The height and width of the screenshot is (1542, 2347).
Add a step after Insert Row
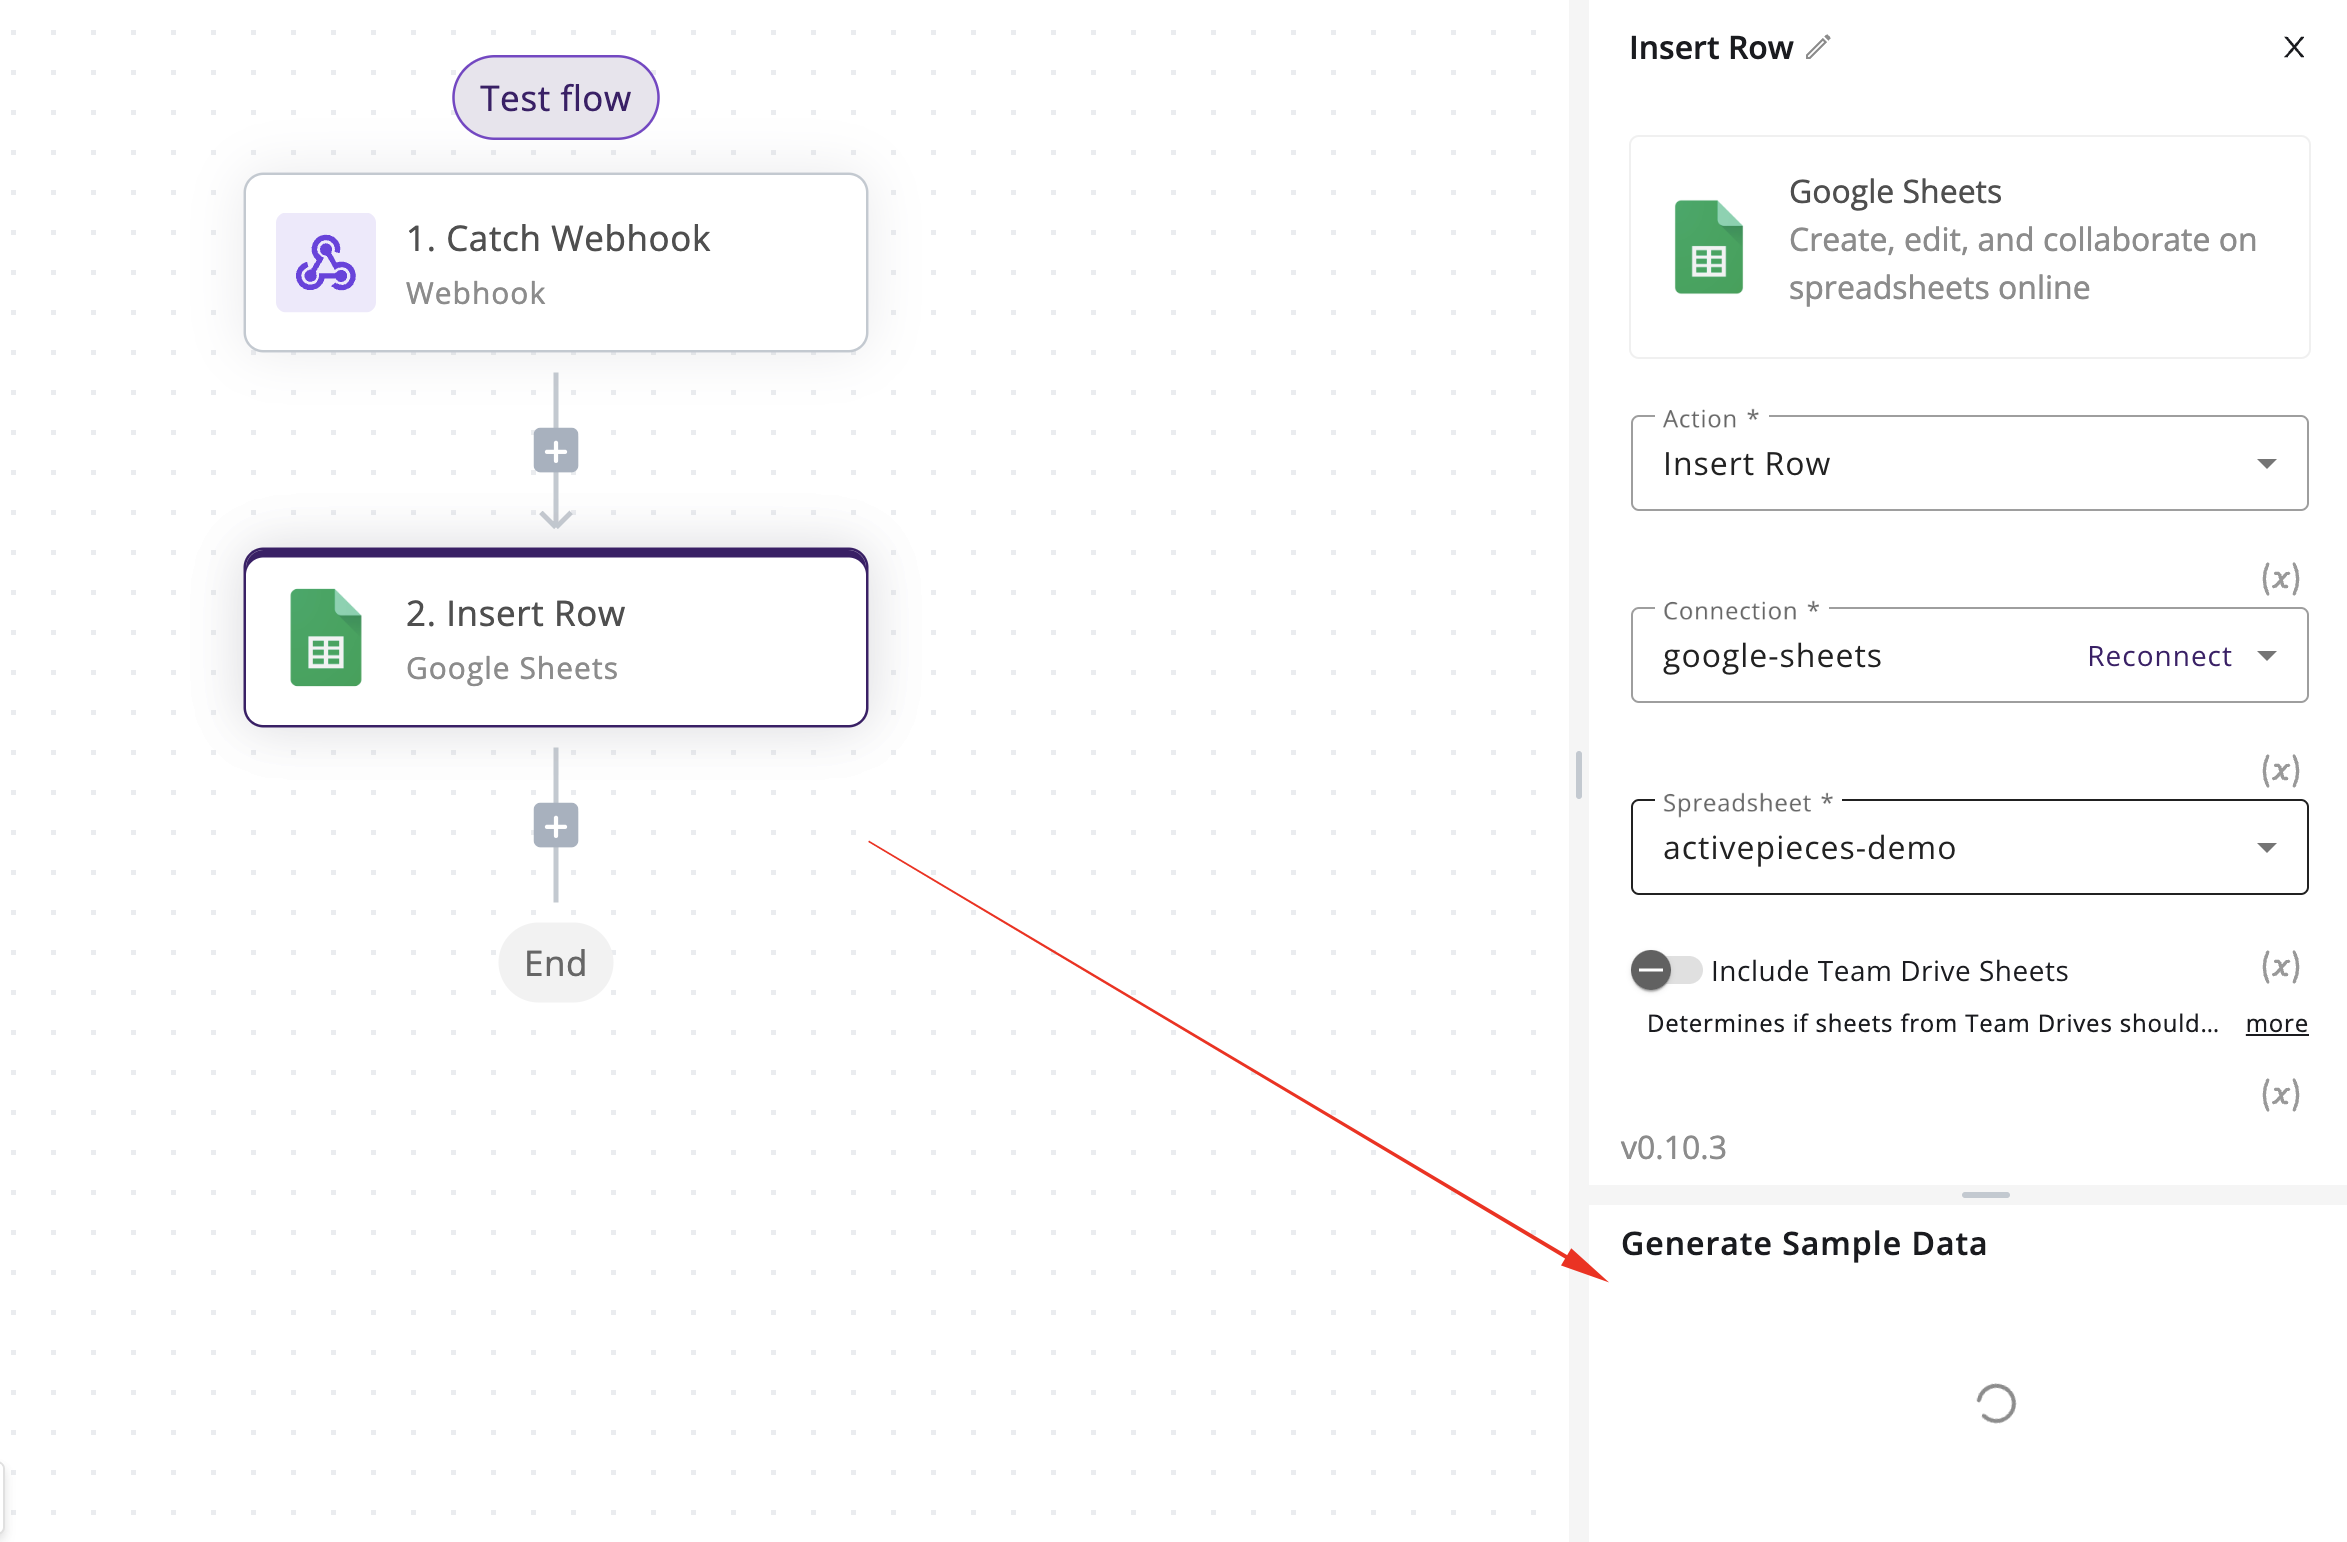point(556,826)
